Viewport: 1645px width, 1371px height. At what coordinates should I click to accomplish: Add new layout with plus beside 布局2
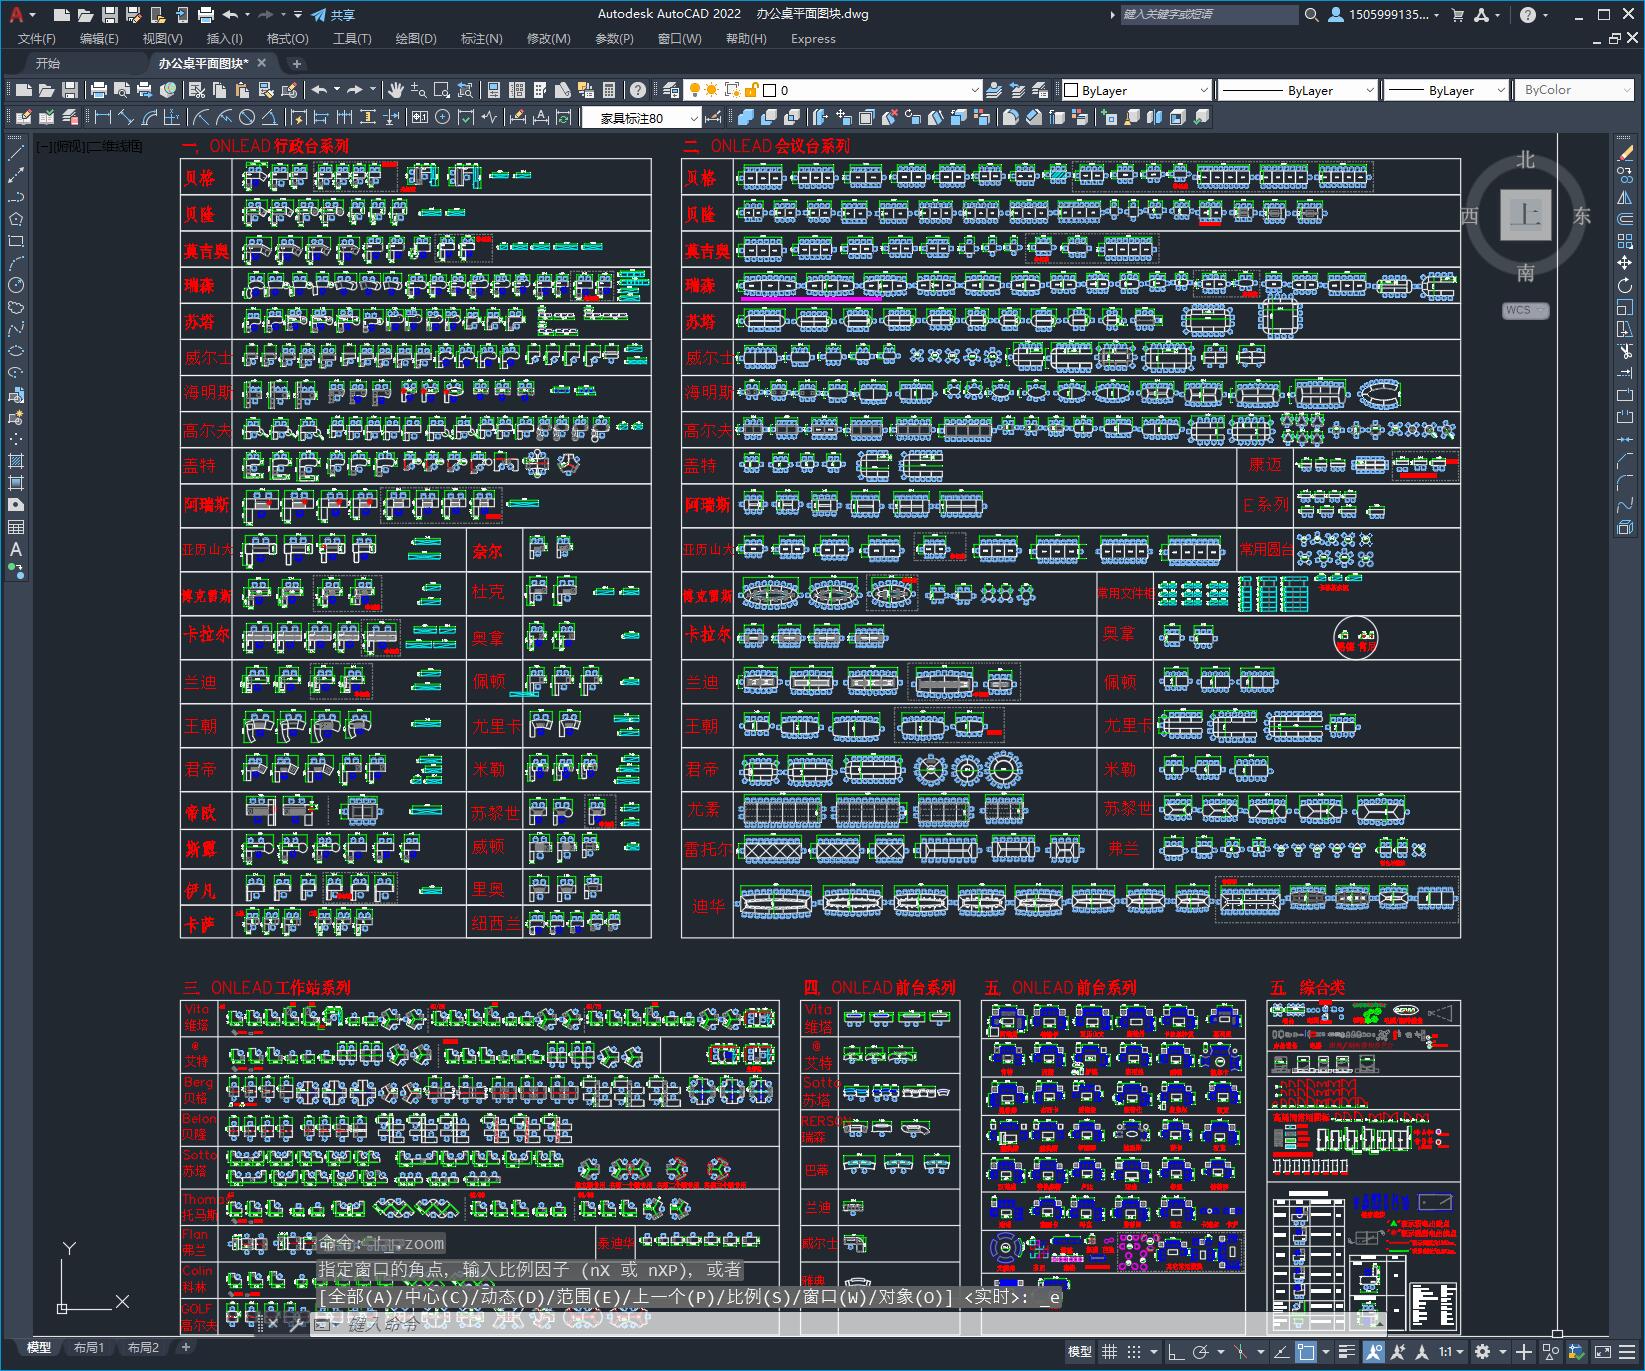(x=185, y=1348)
